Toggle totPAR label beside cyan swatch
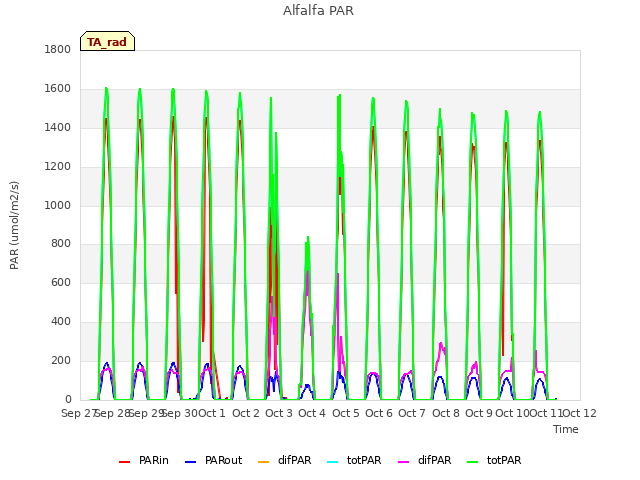This screenshot has width=640, height=480. (x=364, y=460)
